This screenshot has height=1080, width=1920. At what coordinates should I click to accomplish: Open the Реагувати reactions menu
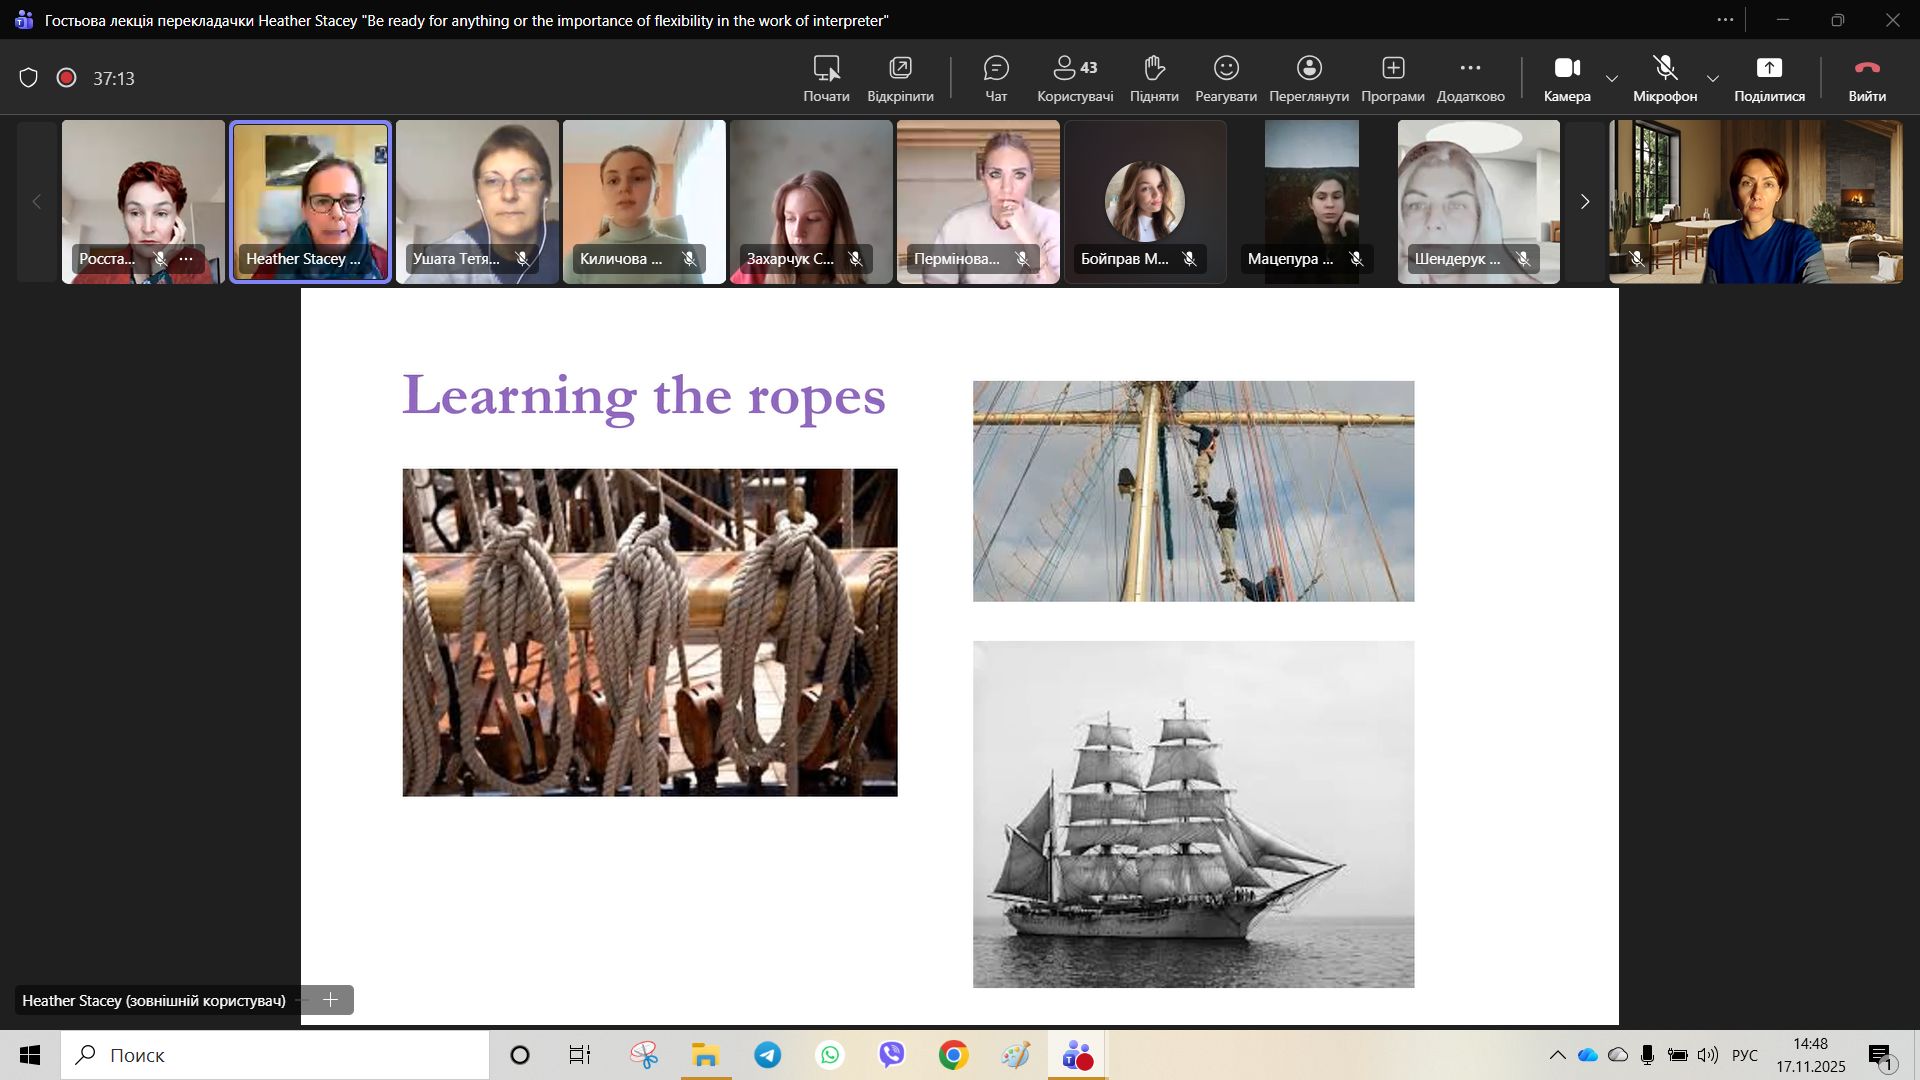1226,78
